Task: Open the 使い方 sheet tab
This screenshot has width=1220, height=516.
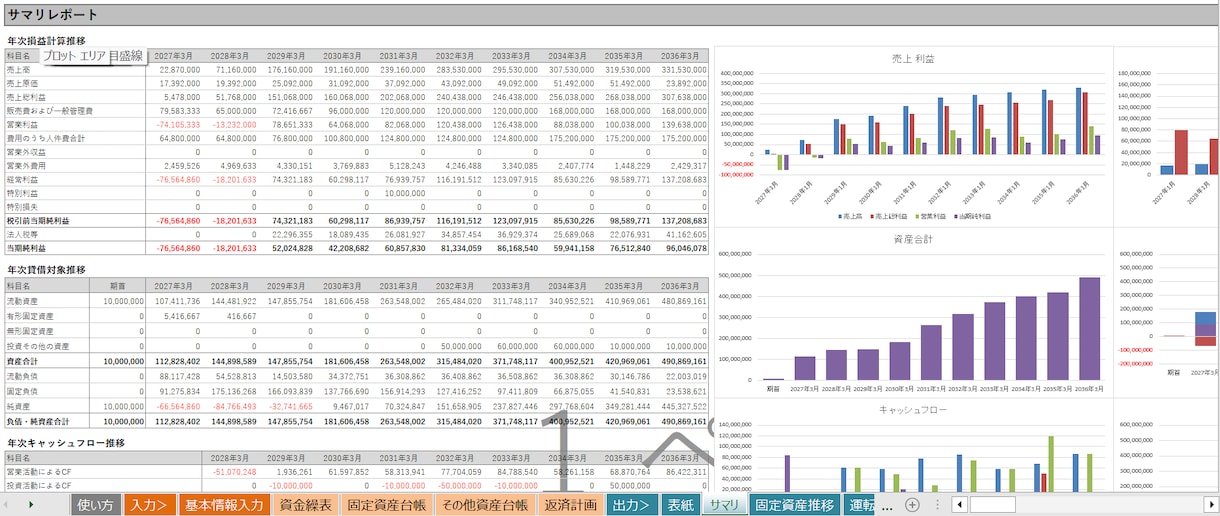Action: [96, 505]
